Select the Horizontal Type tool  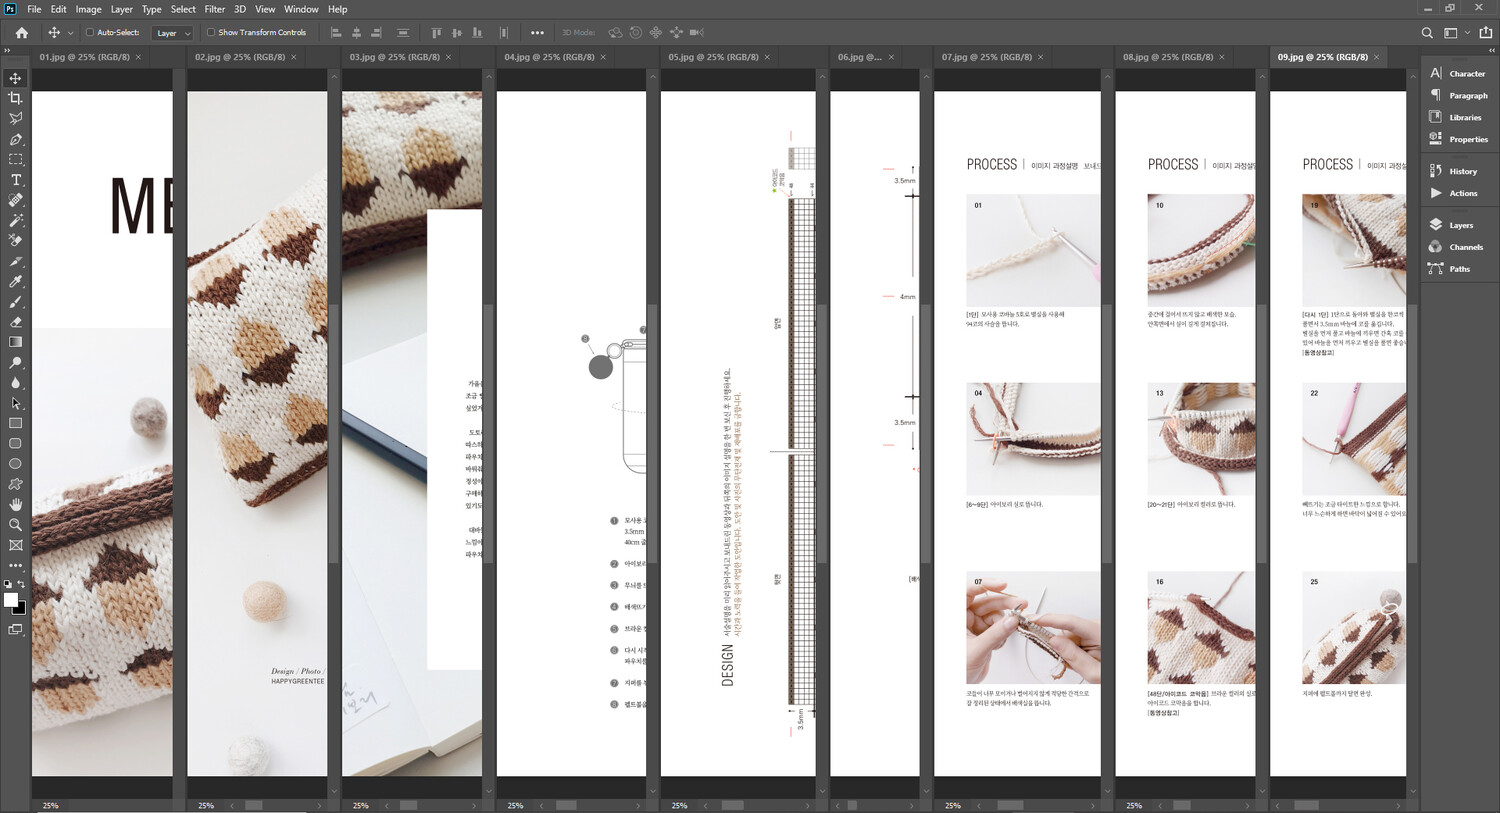(15, 180)
